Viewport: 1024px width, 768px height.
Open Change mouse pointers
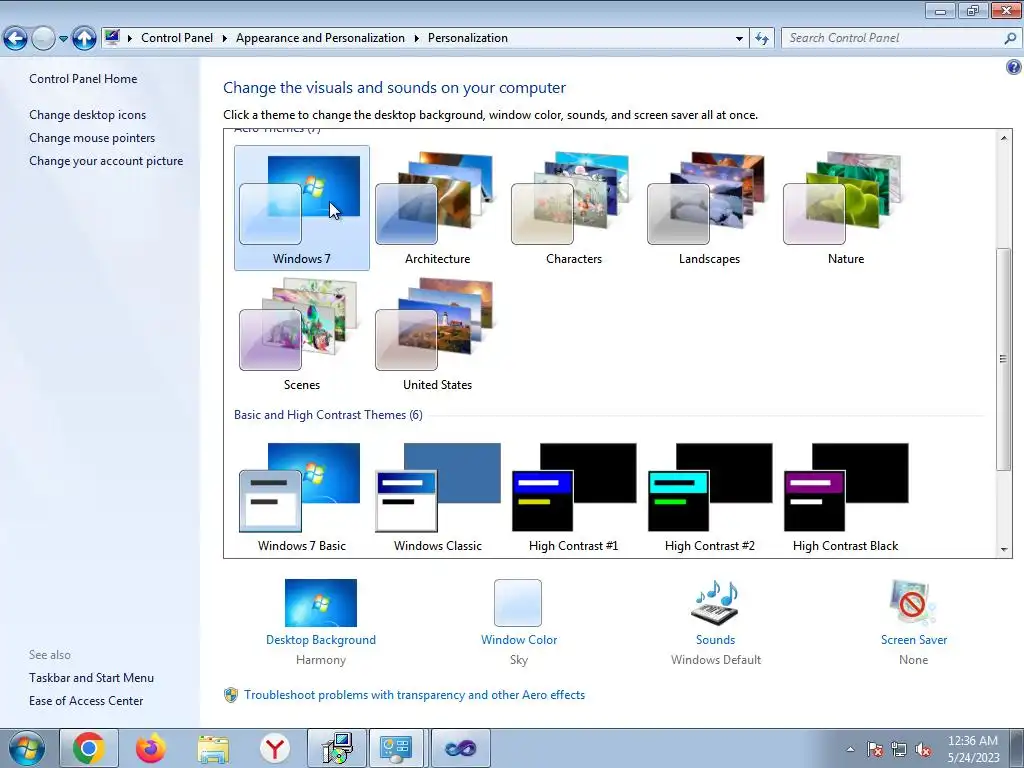coord(92,138)
